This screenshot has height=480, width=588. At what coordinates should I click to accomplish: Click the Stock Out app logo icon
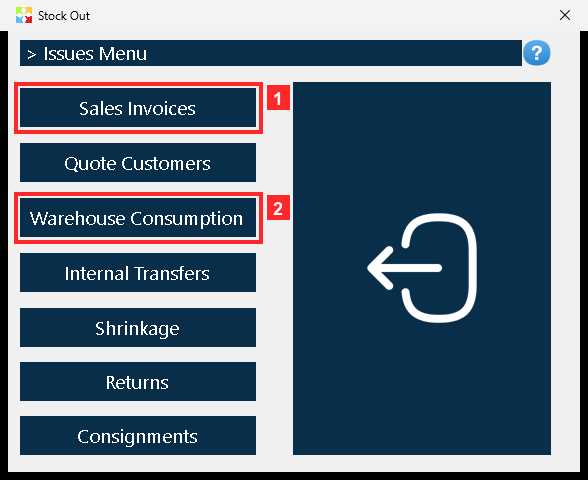tap(24, 15)
